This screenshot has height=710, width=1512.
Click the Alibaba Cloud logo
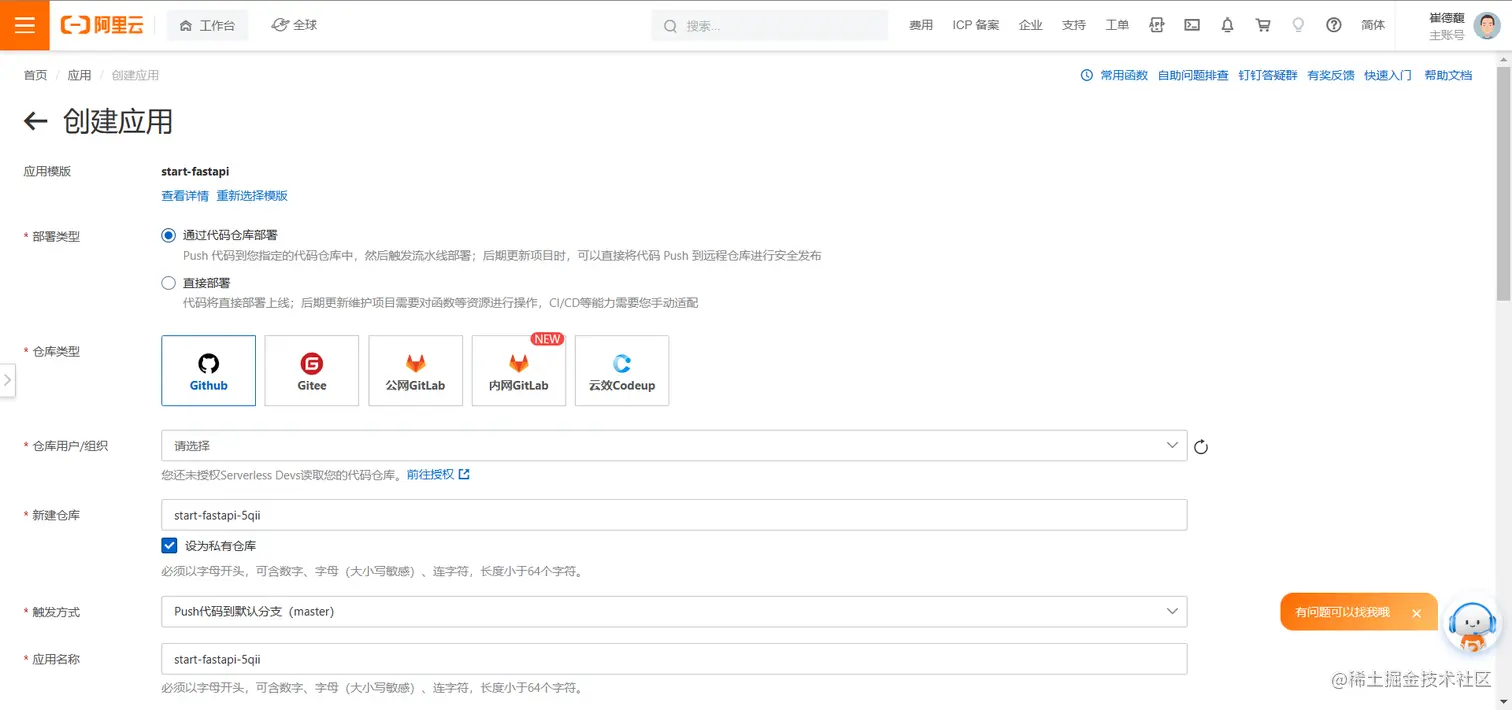tap(102, 25)
